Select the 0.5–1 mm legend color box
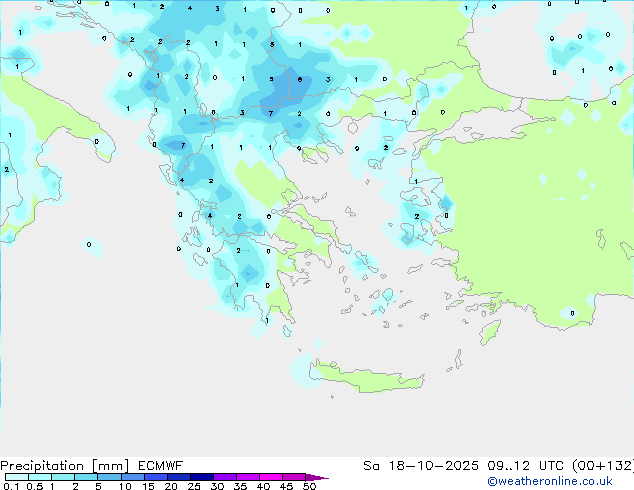634x490 pixels. [x=40, y=477]
